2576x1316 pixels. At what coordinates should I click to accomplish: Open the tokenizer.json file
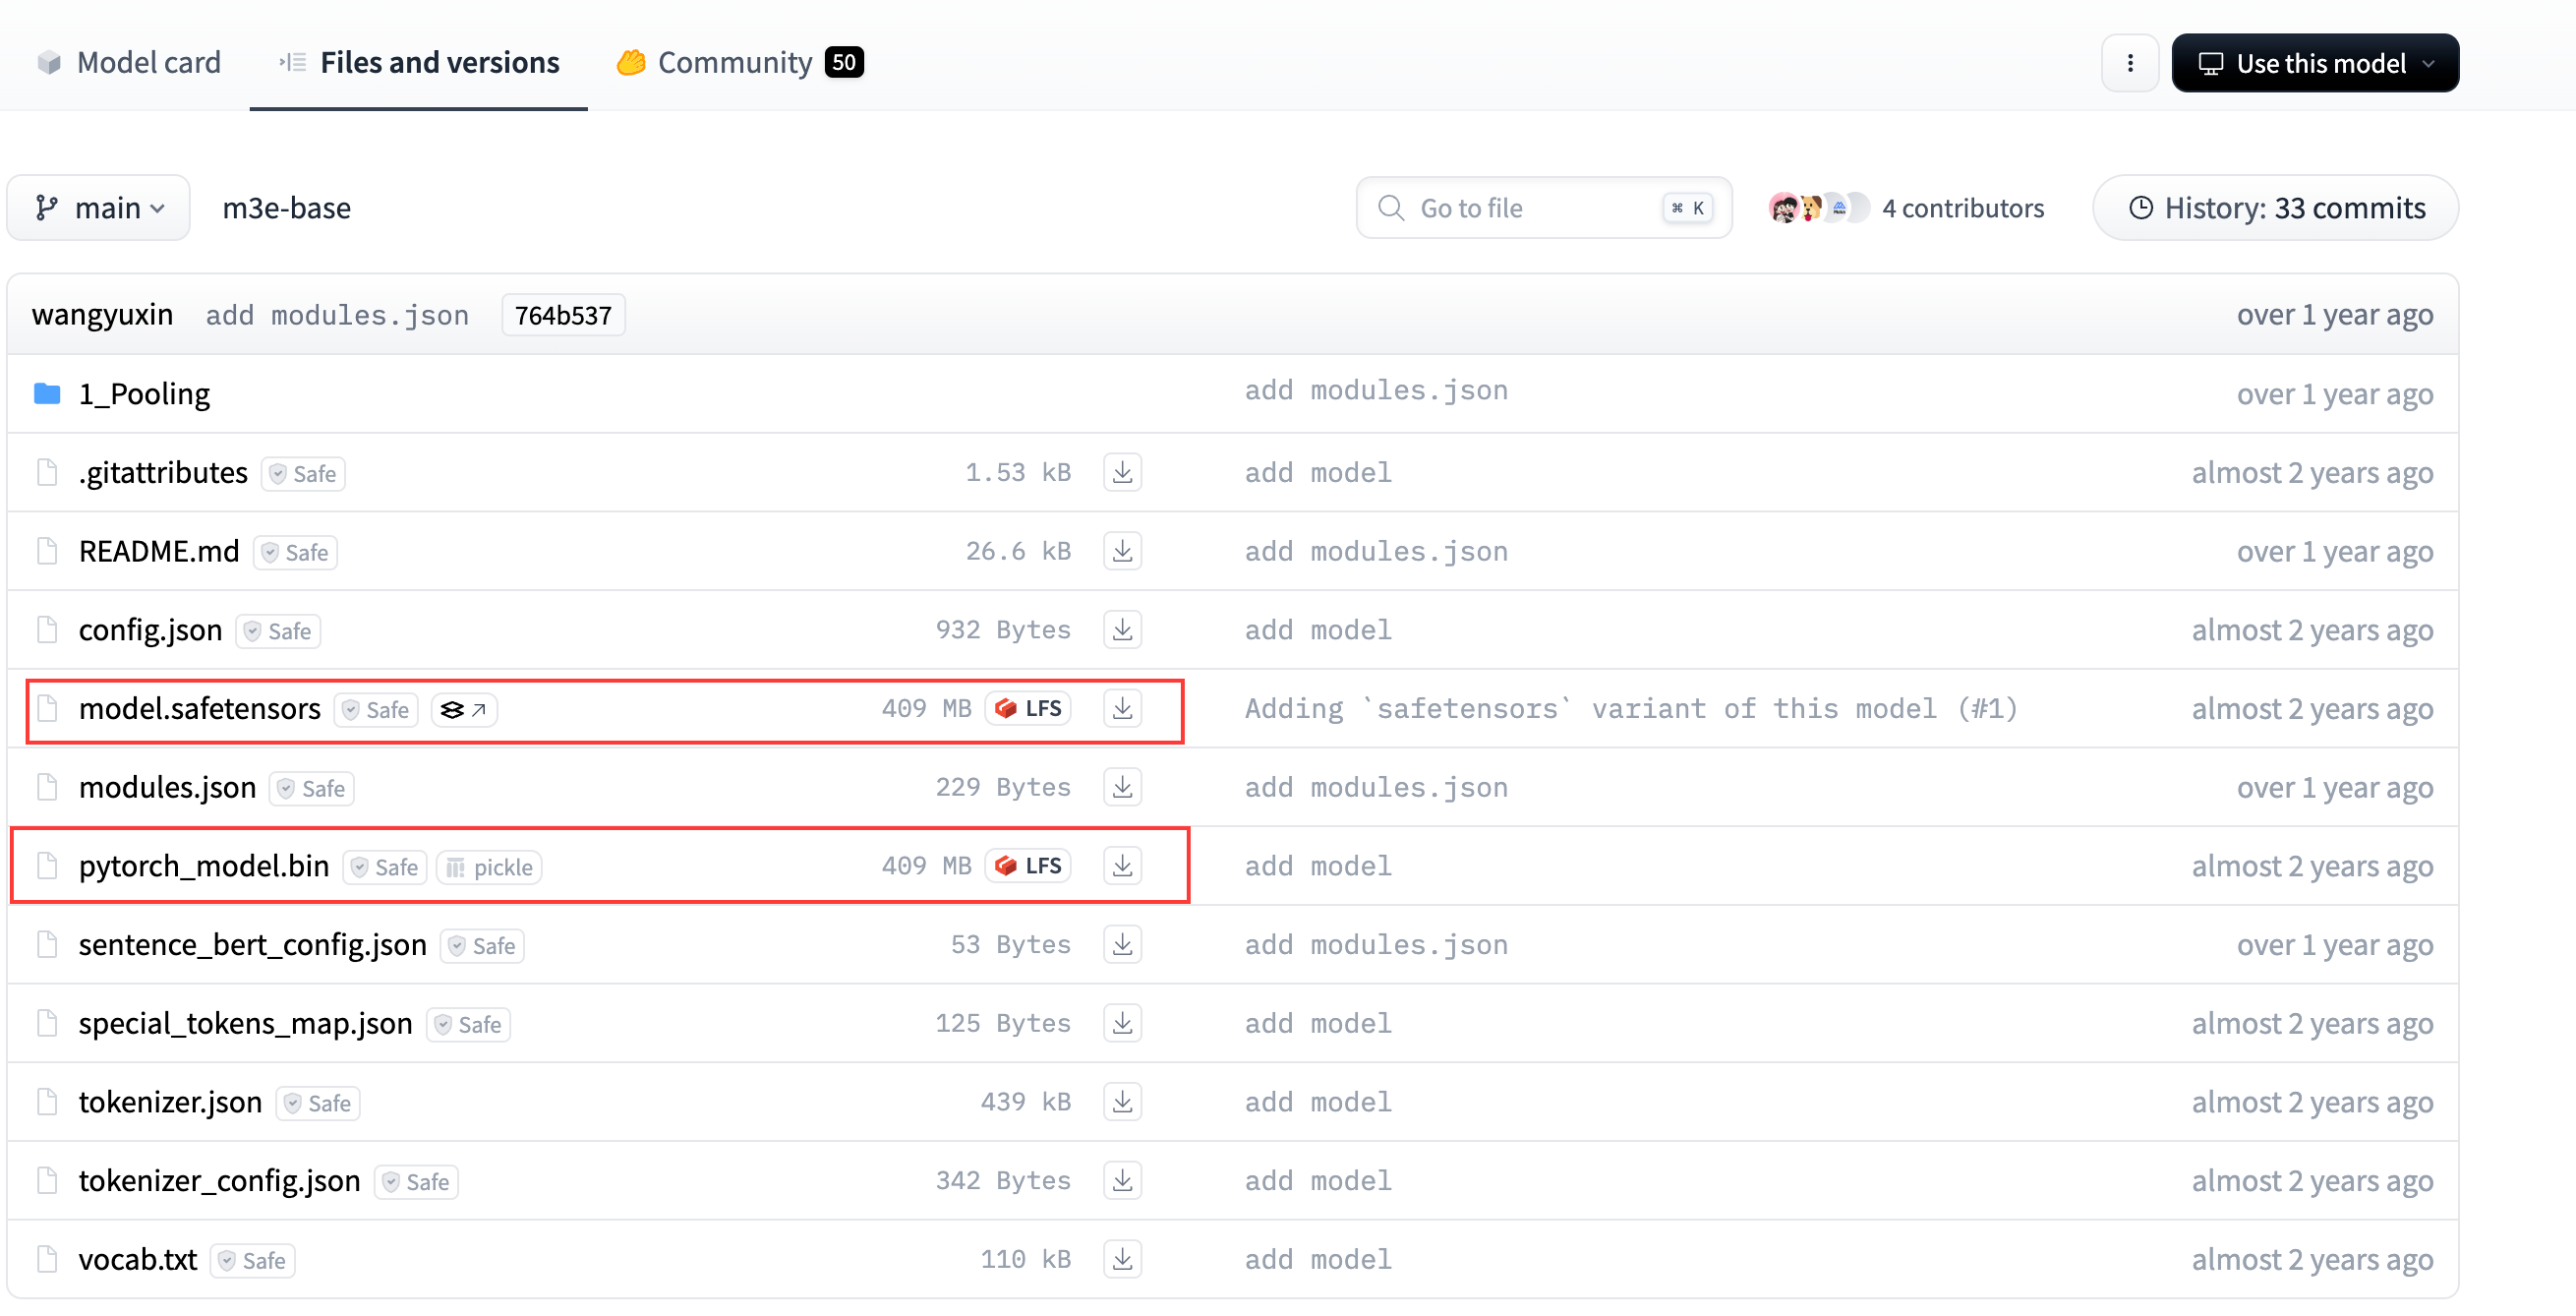pos(170,1101)
